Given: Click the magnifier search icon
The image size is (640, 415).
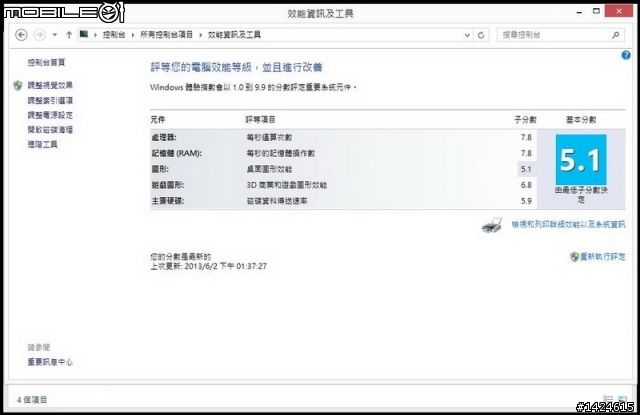Looking at the screenshot, I should coord(616,36).
